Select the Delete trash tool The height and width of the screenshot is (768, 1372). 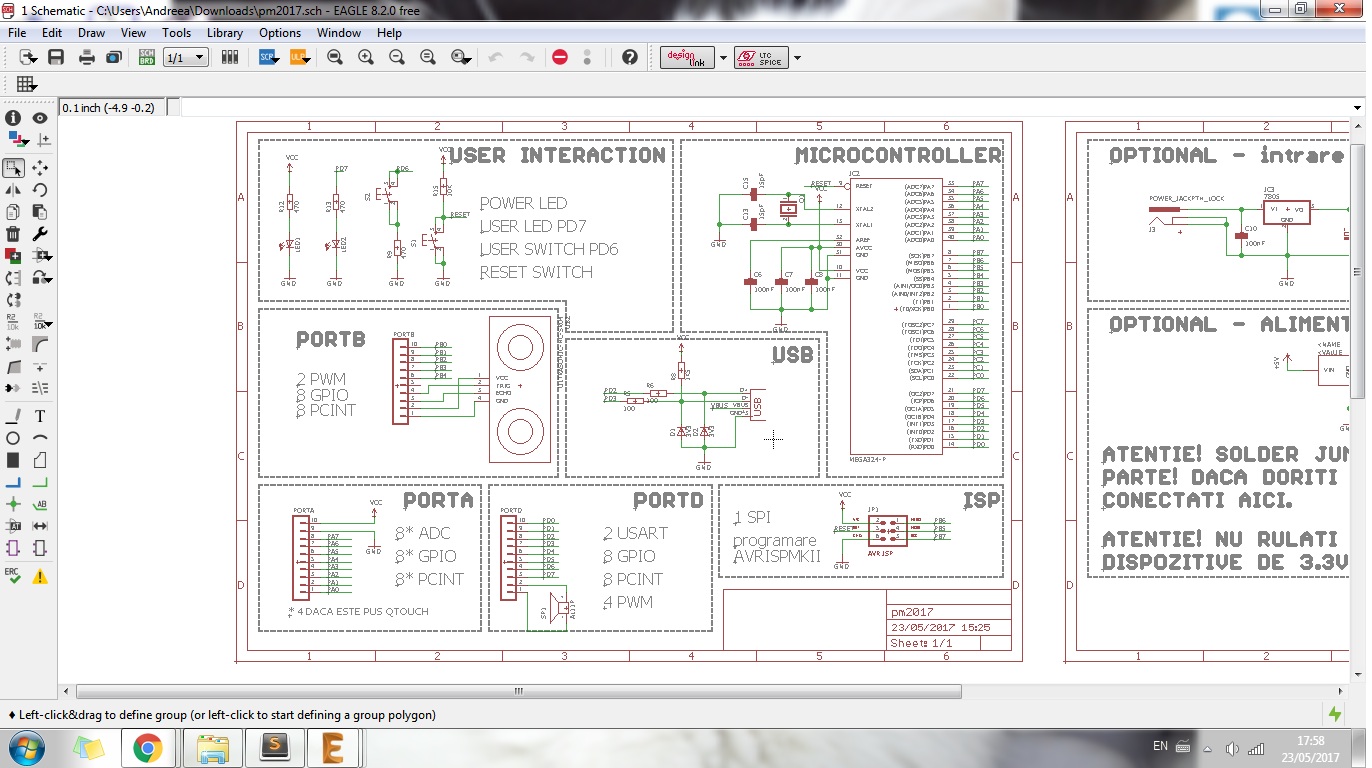[x=13, y=233]
